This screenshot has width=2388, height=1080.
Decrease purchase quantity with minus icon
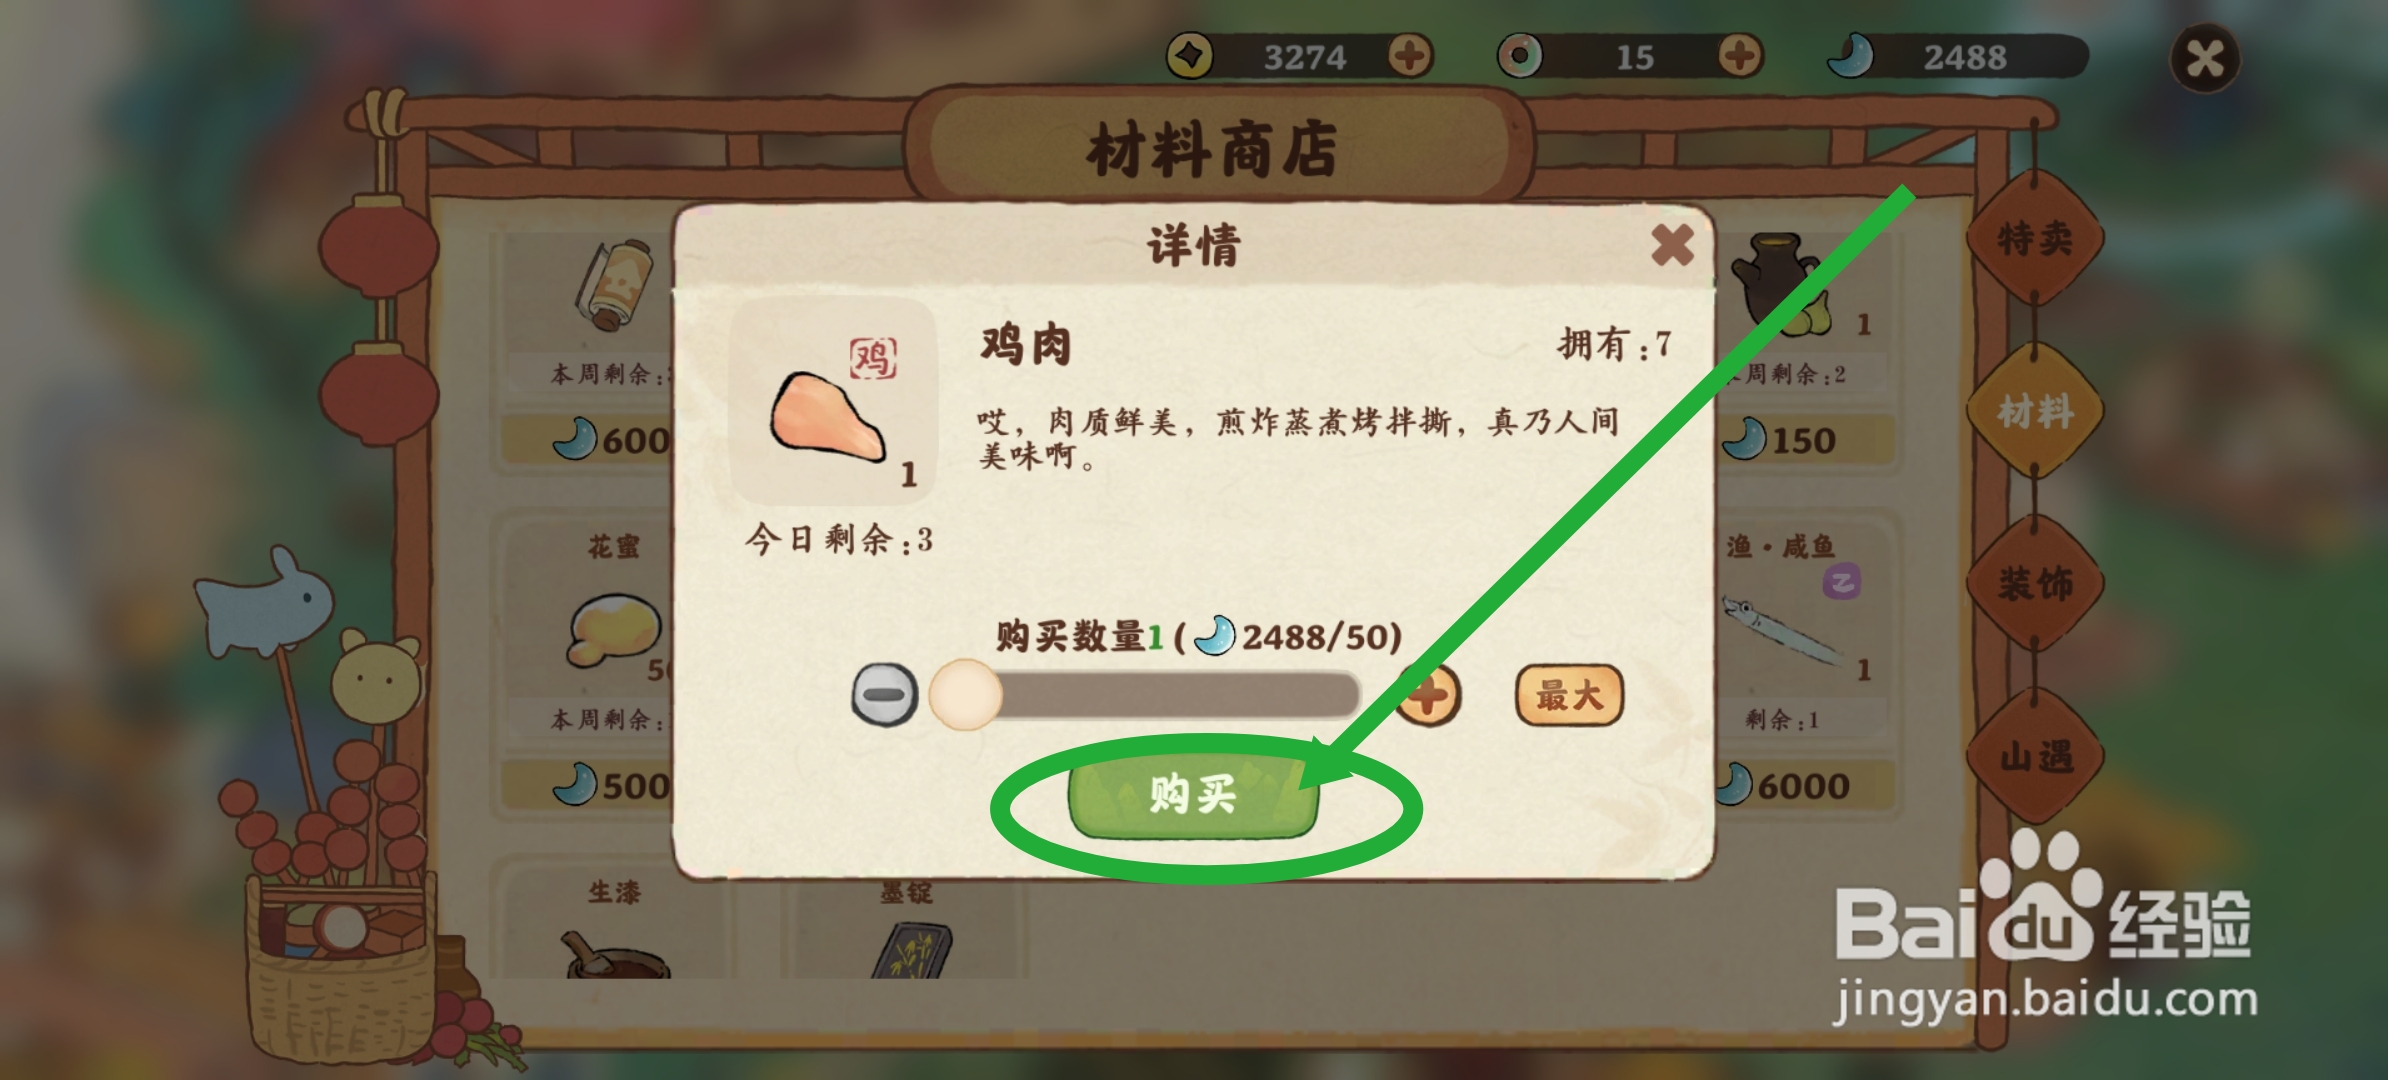884,694
